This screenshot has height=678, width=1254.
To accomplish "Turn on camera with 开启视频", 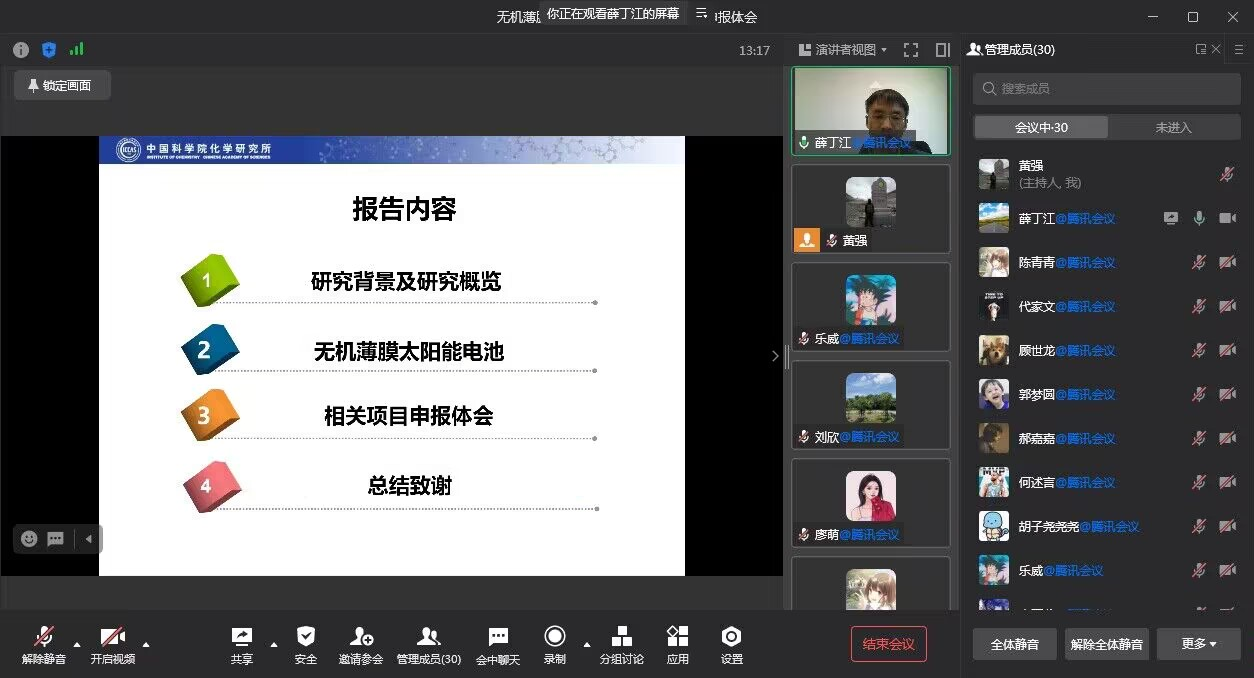I will [x=113, y=637].
